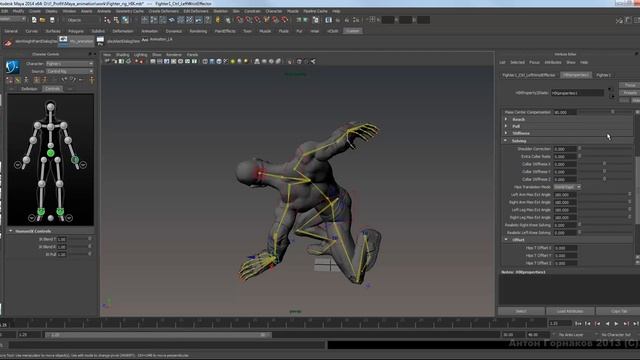
Task: Select the left wrist effector highlighted on the figure
Action: (x=75, y=160)
